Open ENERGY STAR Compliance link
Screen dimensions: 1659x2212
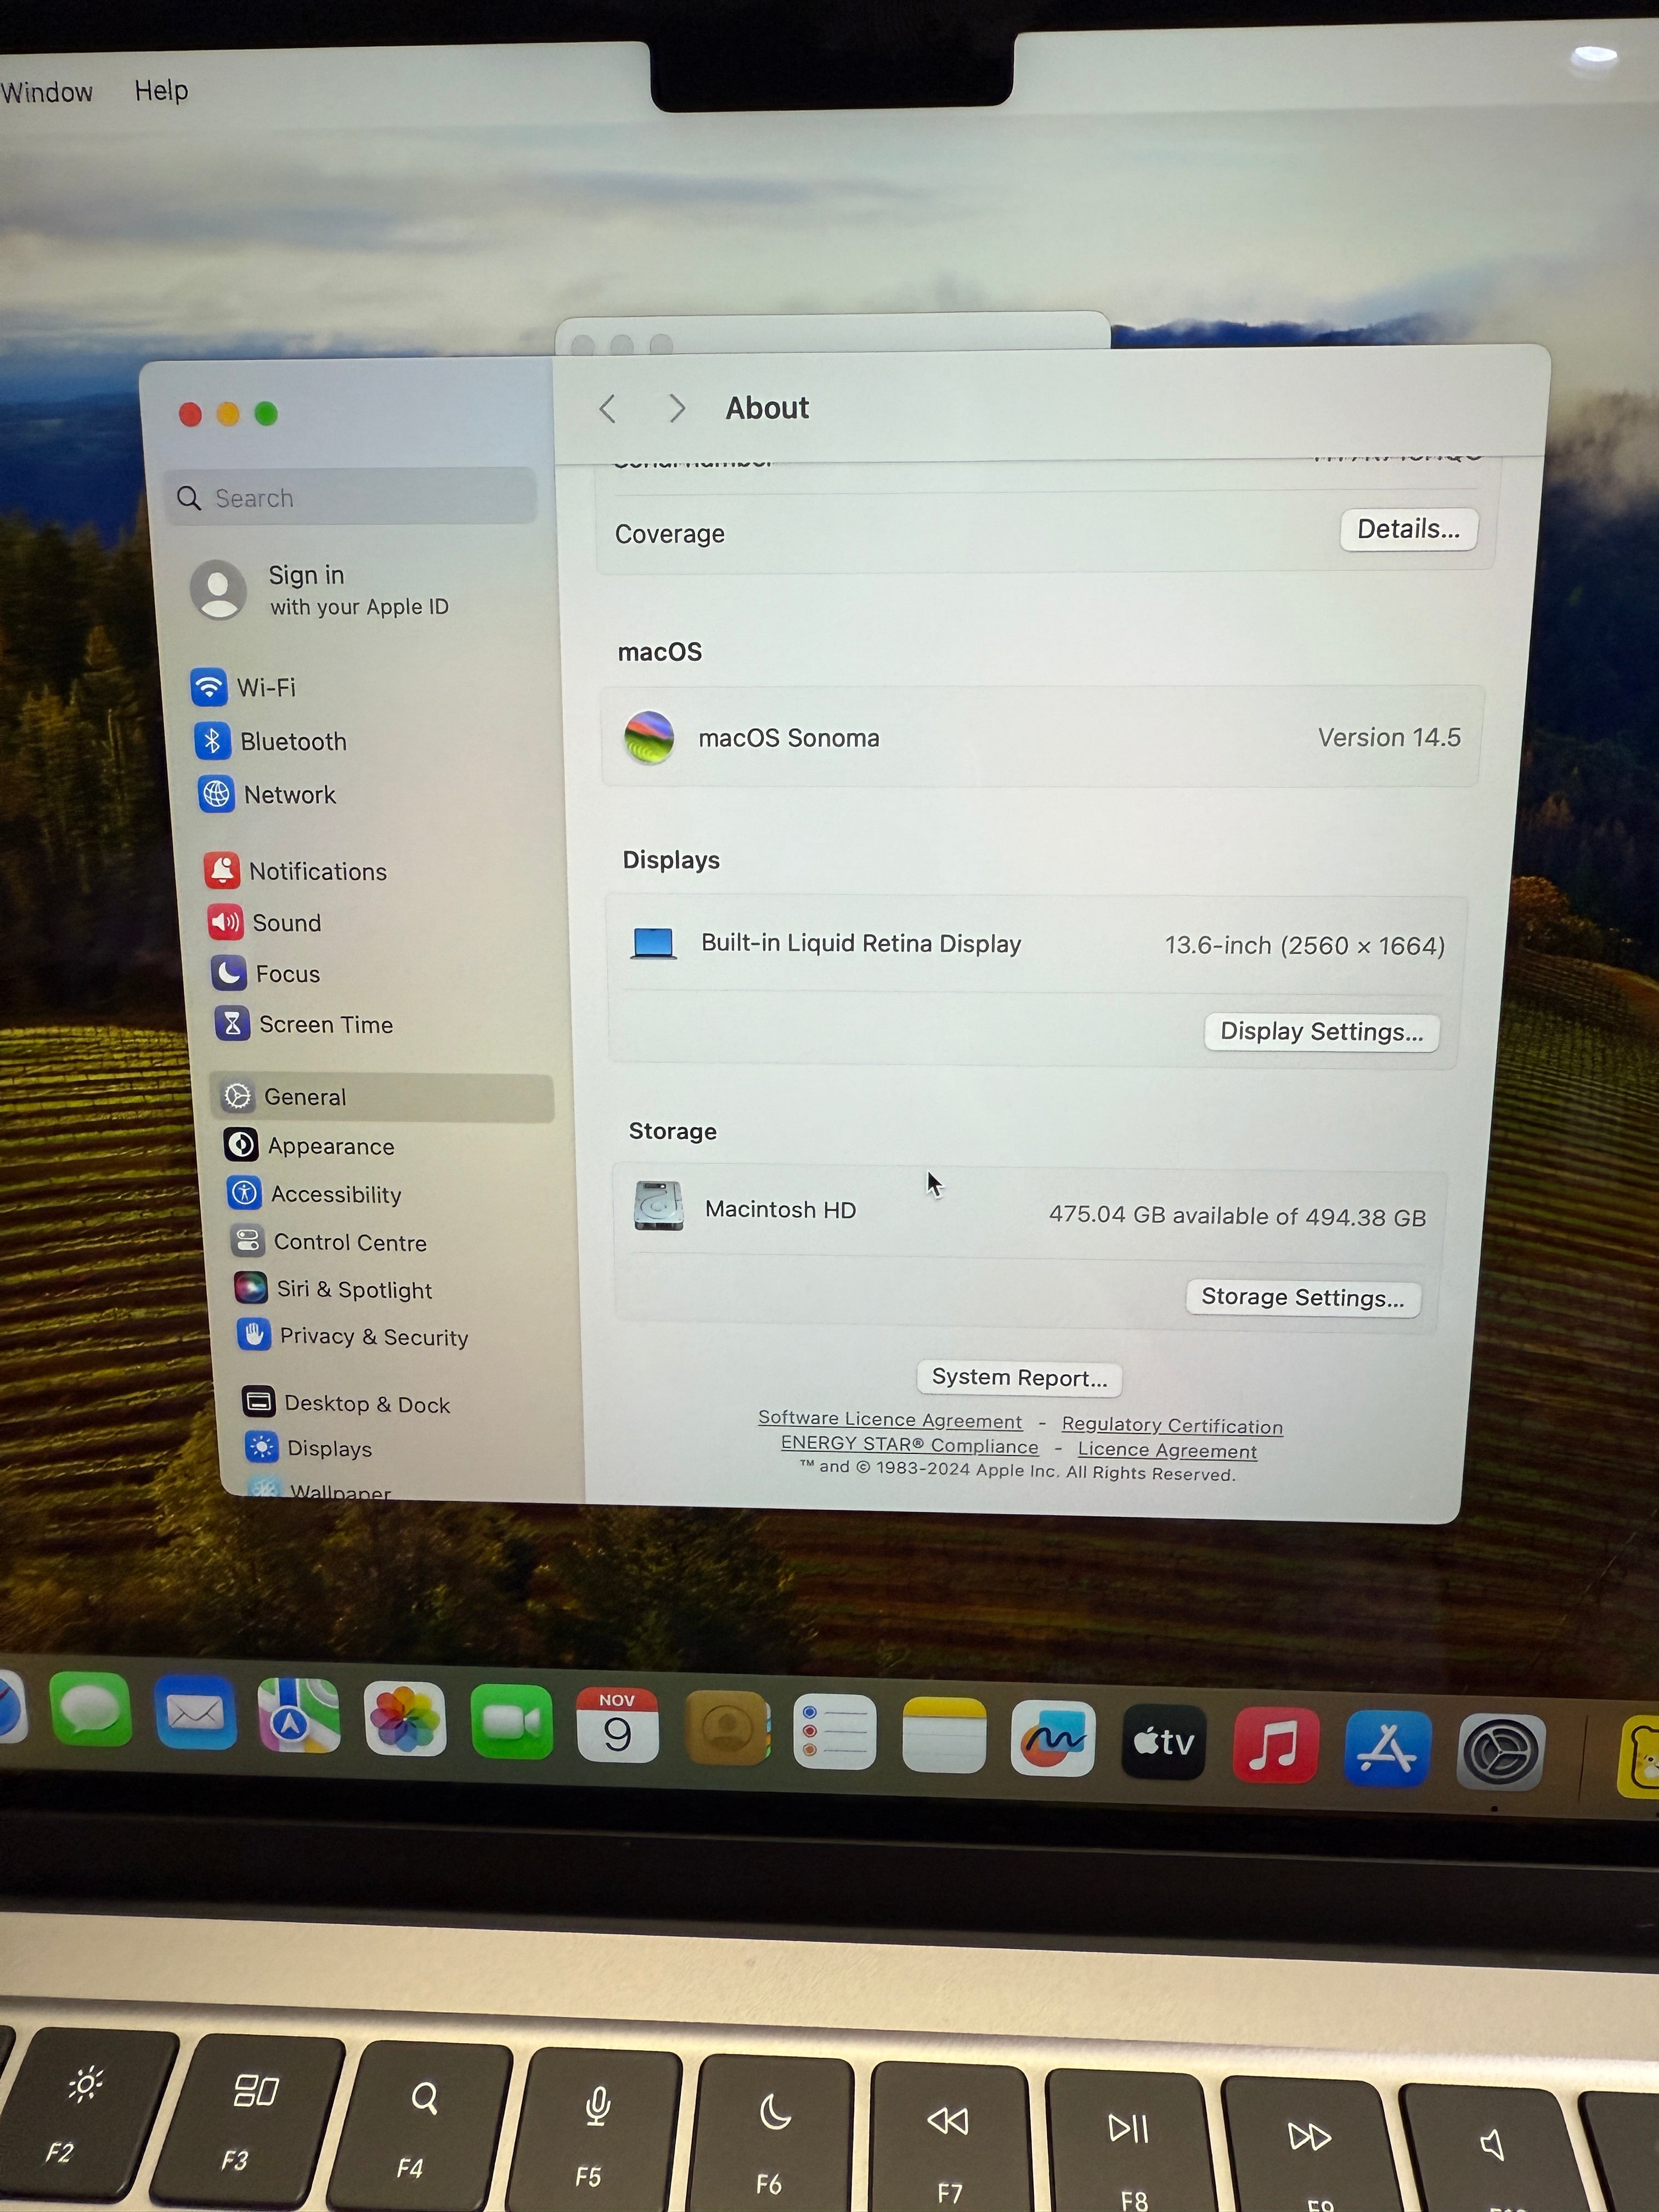[909, 1445]
